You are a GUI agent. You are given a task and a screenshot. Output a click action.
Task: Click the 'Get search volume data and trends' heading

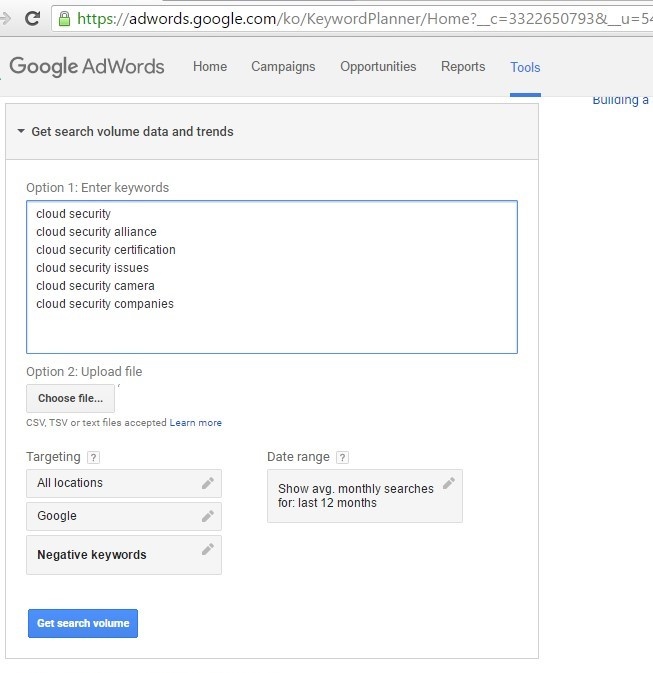pyautogui.click(x=132, y=131)
